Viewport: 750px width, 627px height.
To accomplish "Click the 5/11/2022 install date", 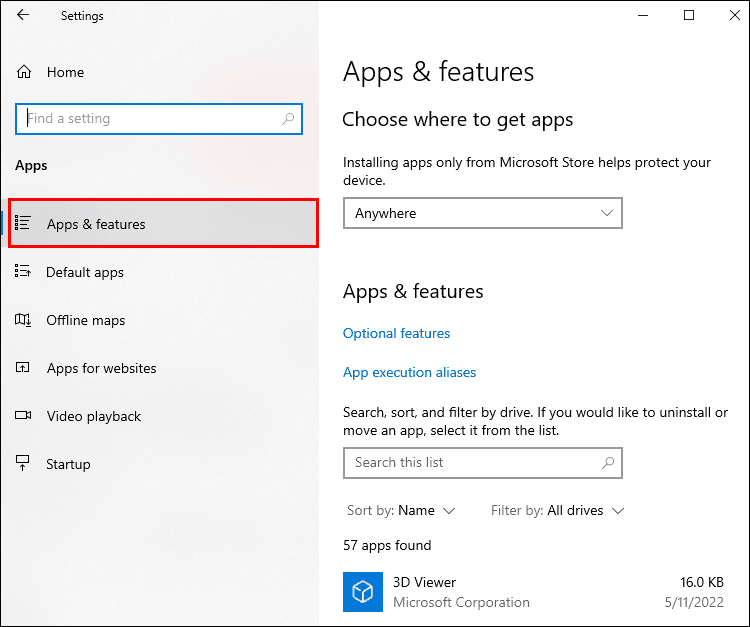I will pos(694,602).
